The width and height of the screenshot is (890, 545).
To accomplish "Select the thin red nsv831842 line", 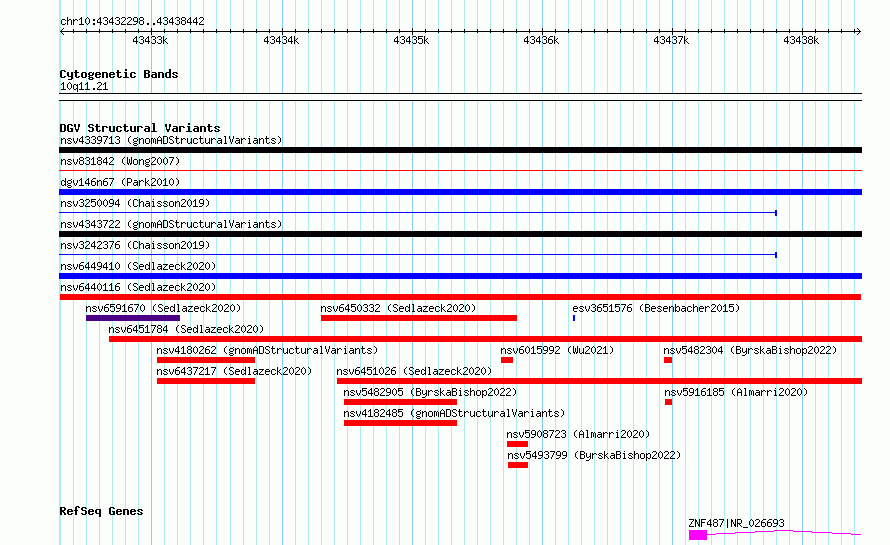I will tap(460, 170).
